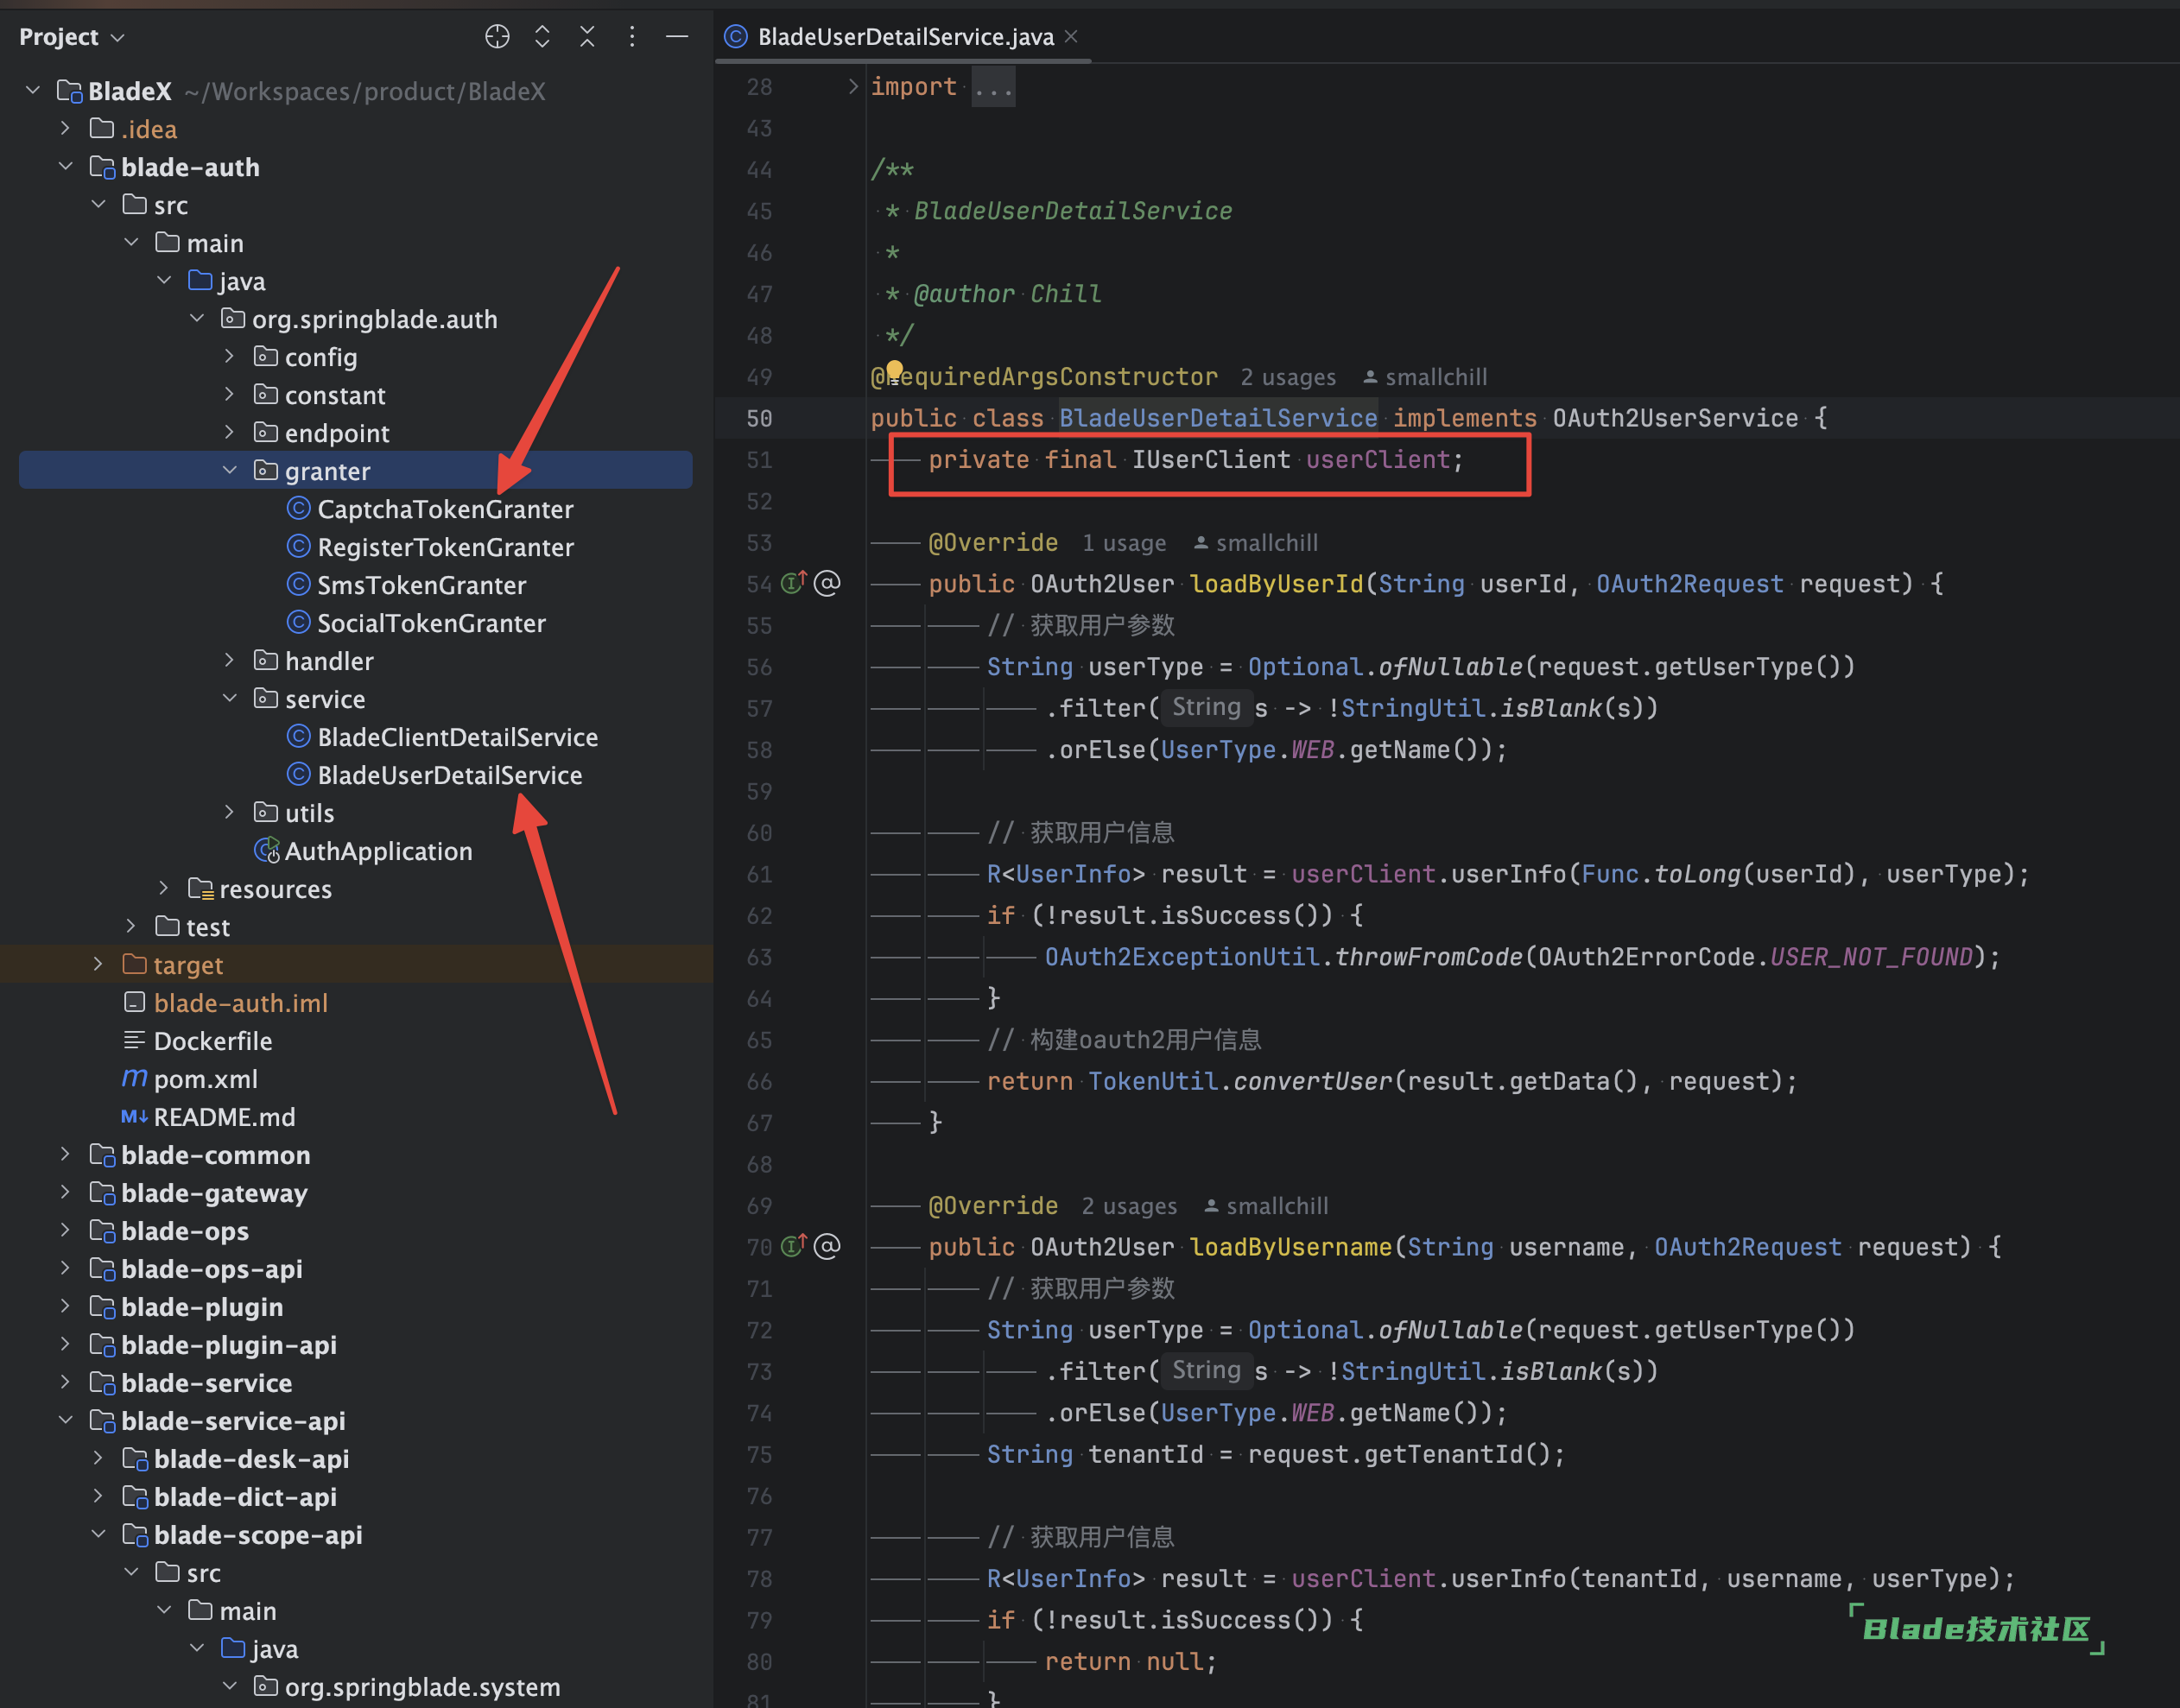The width and height of the screenshot is (2180, 1708).
Task: Expand the blade-ops-api module
Action: pos(66,1269)
